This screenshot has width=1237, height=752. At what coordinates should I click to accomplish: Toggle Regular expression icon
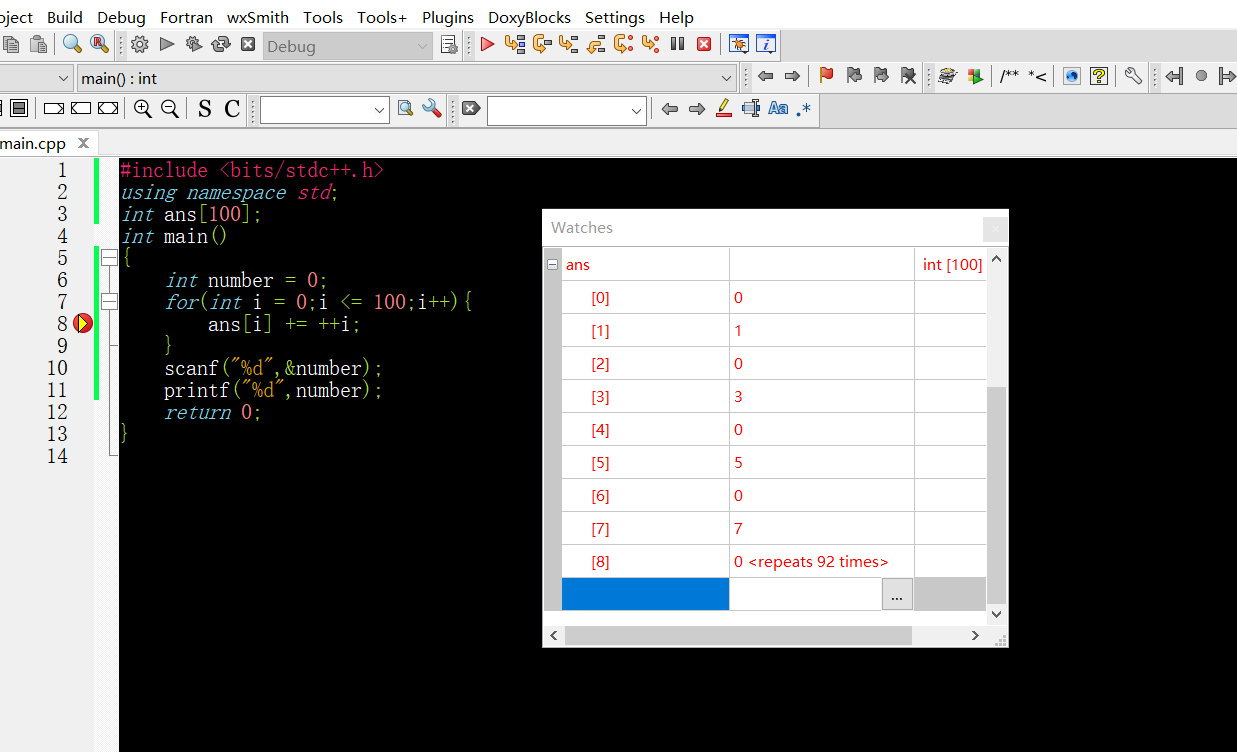(x=804, y=109)
